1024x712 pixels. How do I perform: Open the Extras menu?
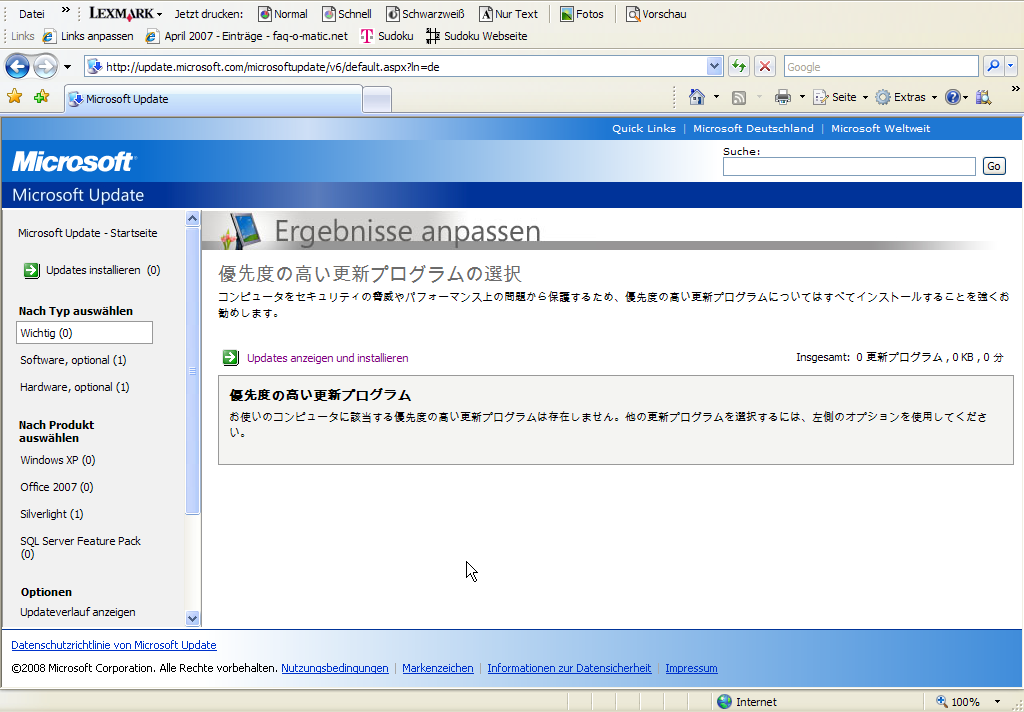pyautogui.click(x=906, y=97)
